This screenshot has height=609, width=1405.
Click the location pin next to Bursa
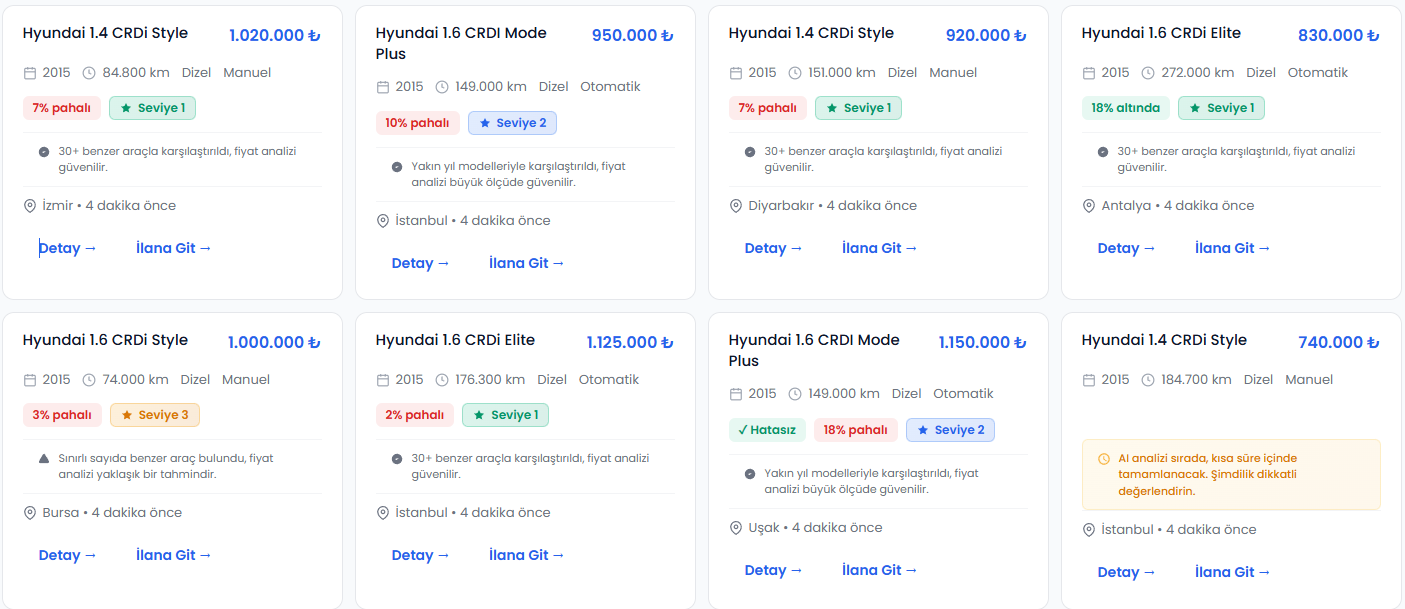coord(30,513)
